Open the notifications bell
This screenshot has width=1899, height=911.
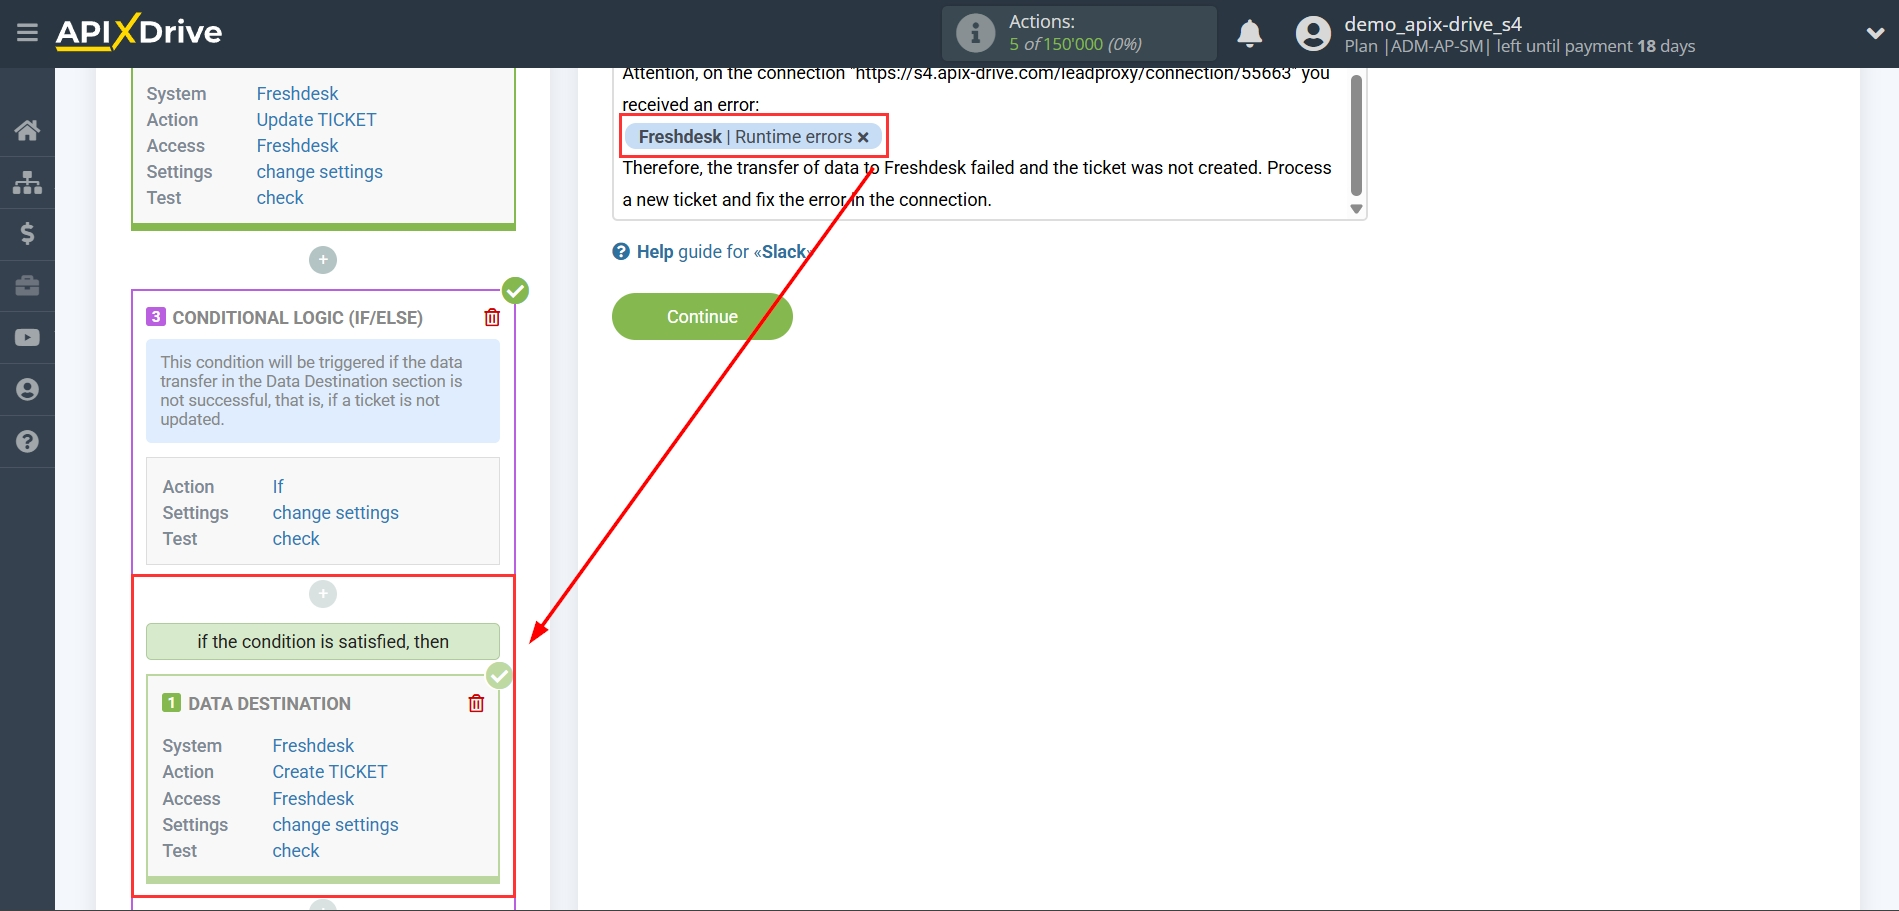1249,34
